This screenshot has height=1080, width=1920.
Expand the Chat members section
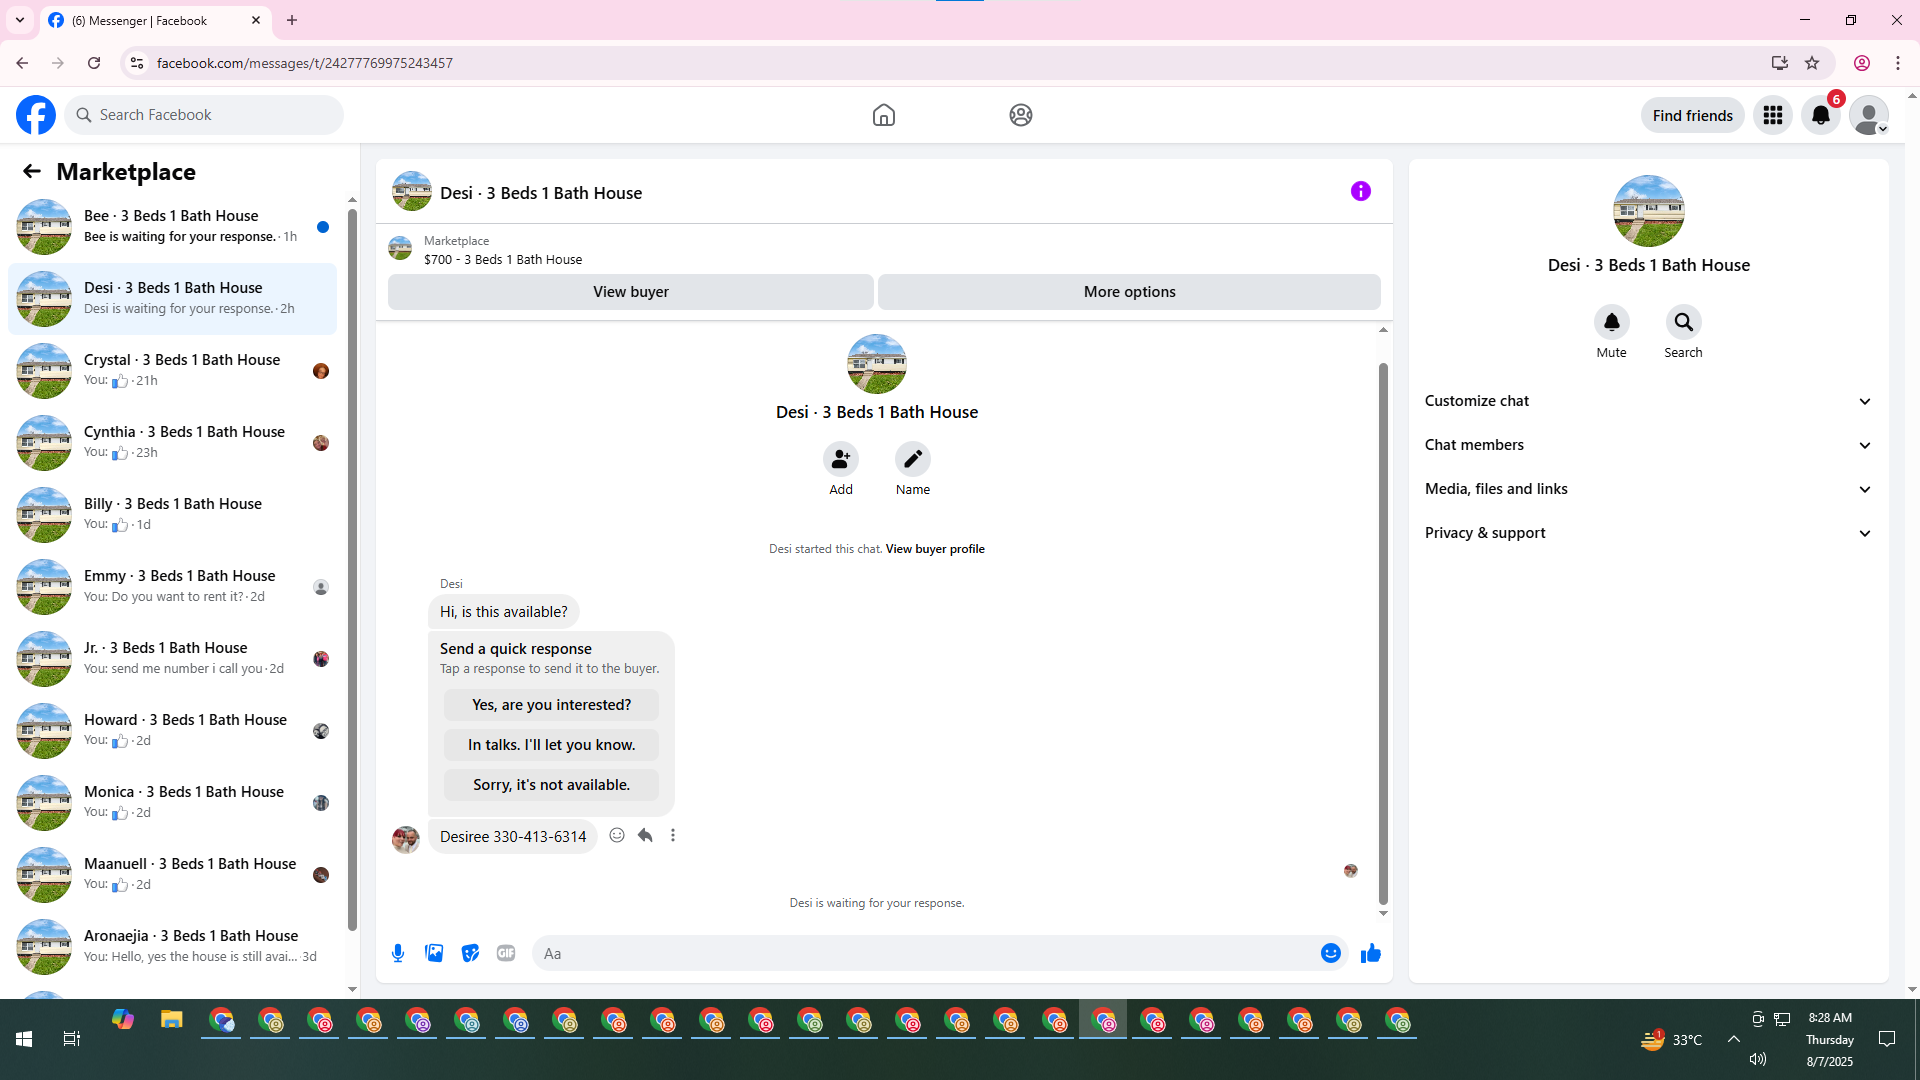[1648, 445]
